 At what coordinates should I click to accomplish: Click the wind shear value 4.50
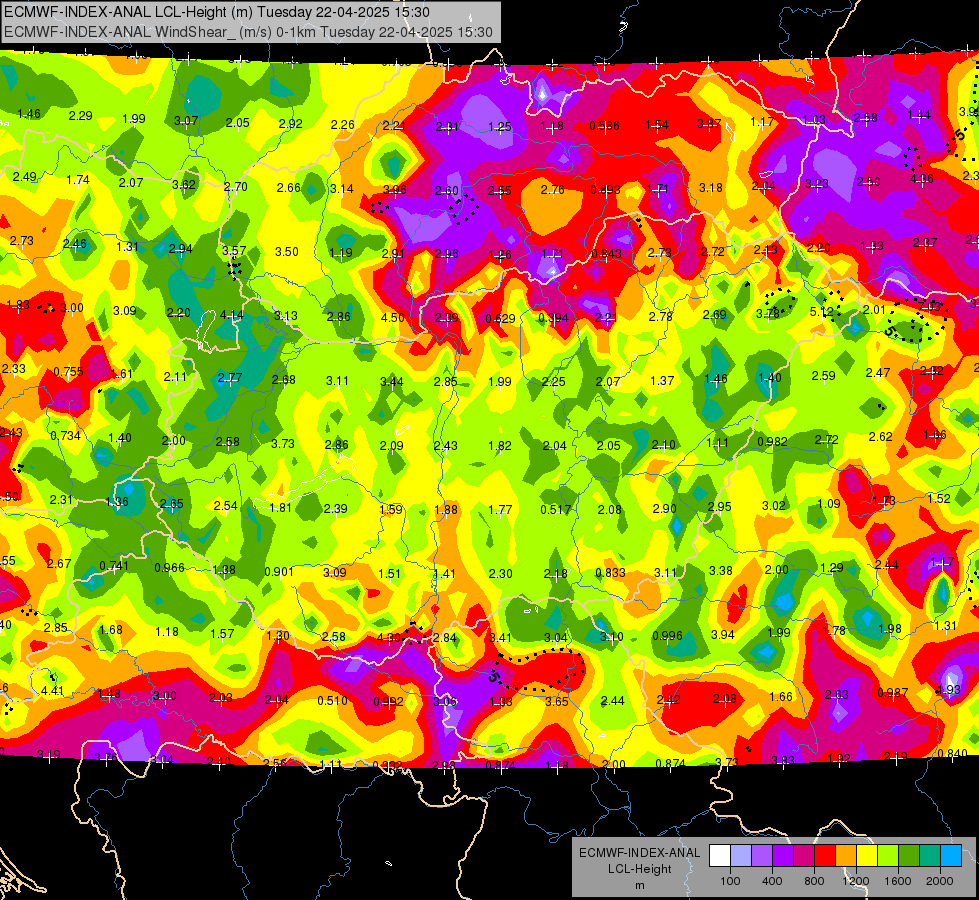pos(393,317)
